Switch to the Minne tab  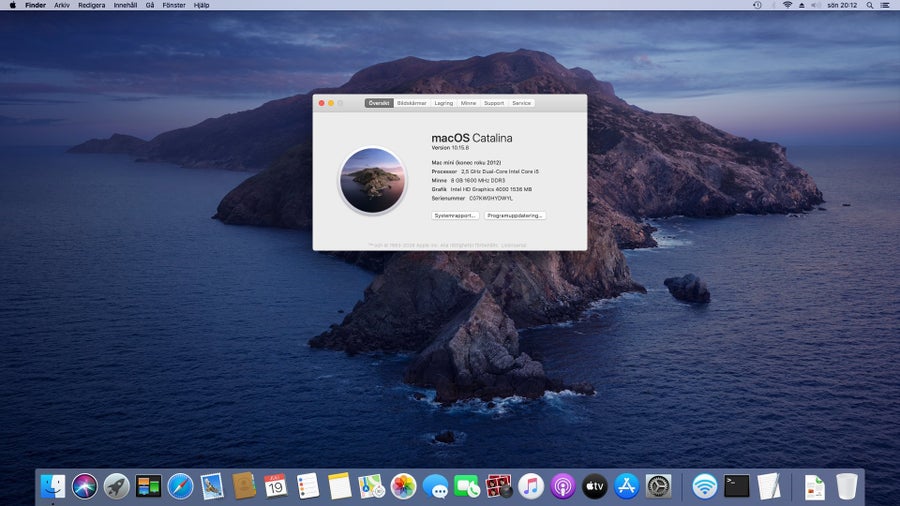[x=468, y=103]
